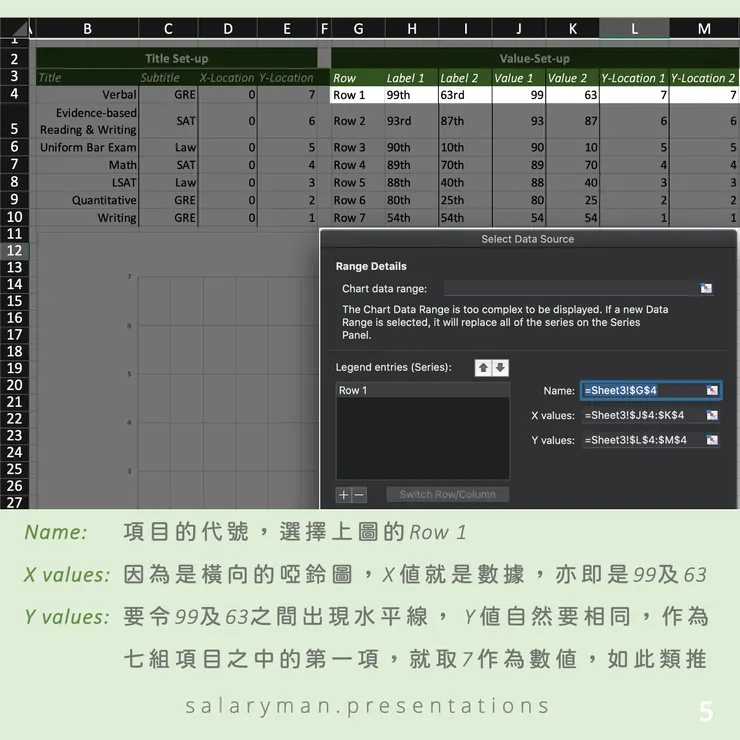Click 'Evidence-based Reading & Writing' cell
The image size is (740, 740).
[87, 121]
